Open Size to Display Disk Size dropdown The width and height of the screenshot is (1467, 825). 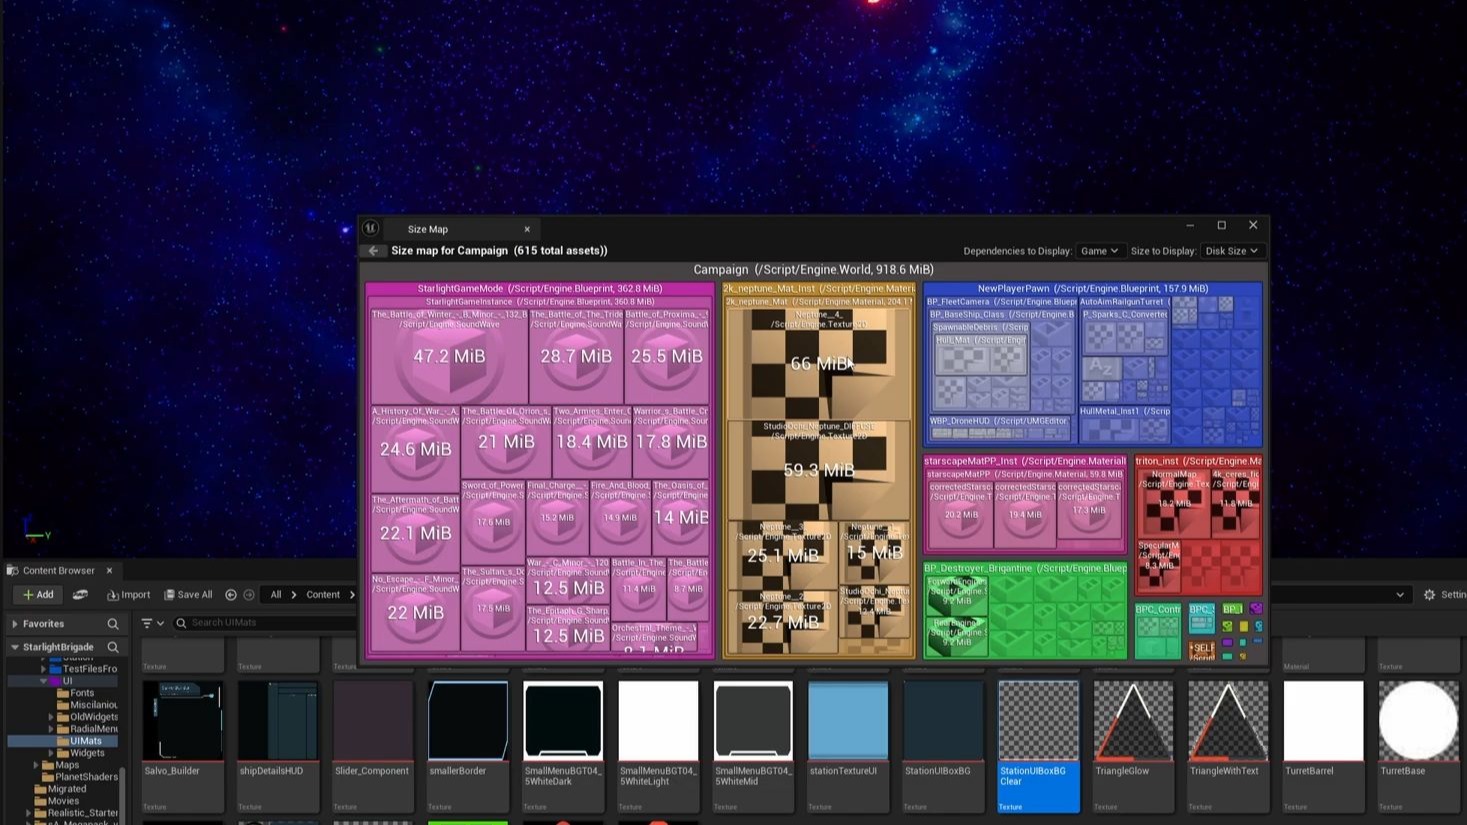1231,251
